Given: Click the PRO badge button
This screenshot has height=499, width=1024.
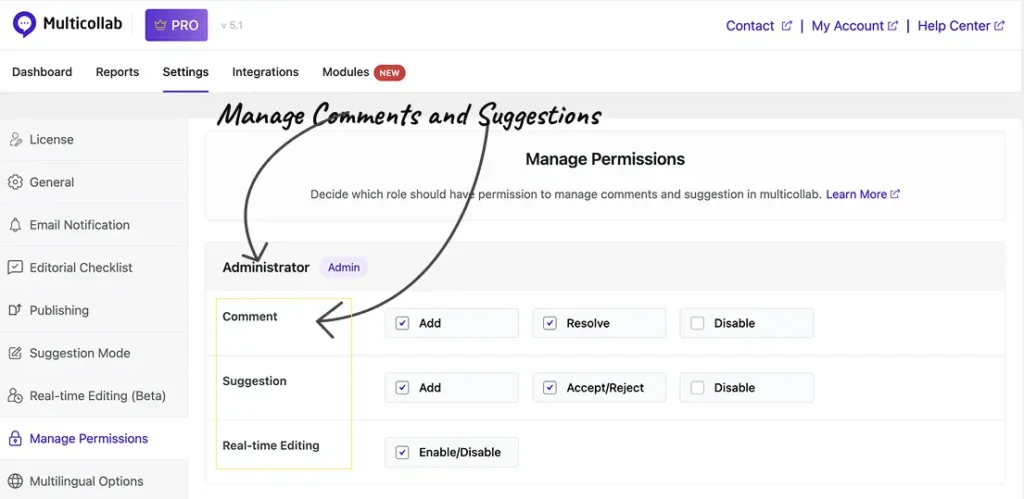Looking at the screenshot, I should click(x=176, y=25).
